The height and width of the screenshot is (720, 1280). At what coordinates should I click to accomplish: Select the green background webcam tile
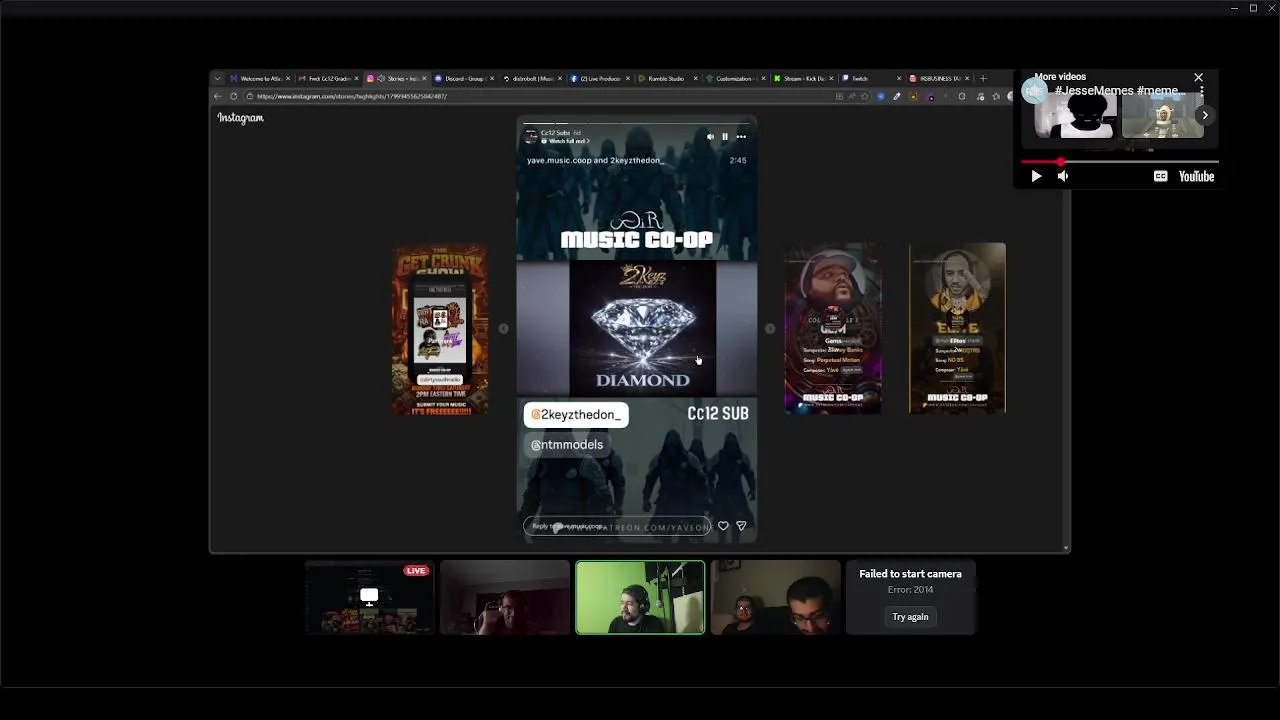(x=640, y=597)
